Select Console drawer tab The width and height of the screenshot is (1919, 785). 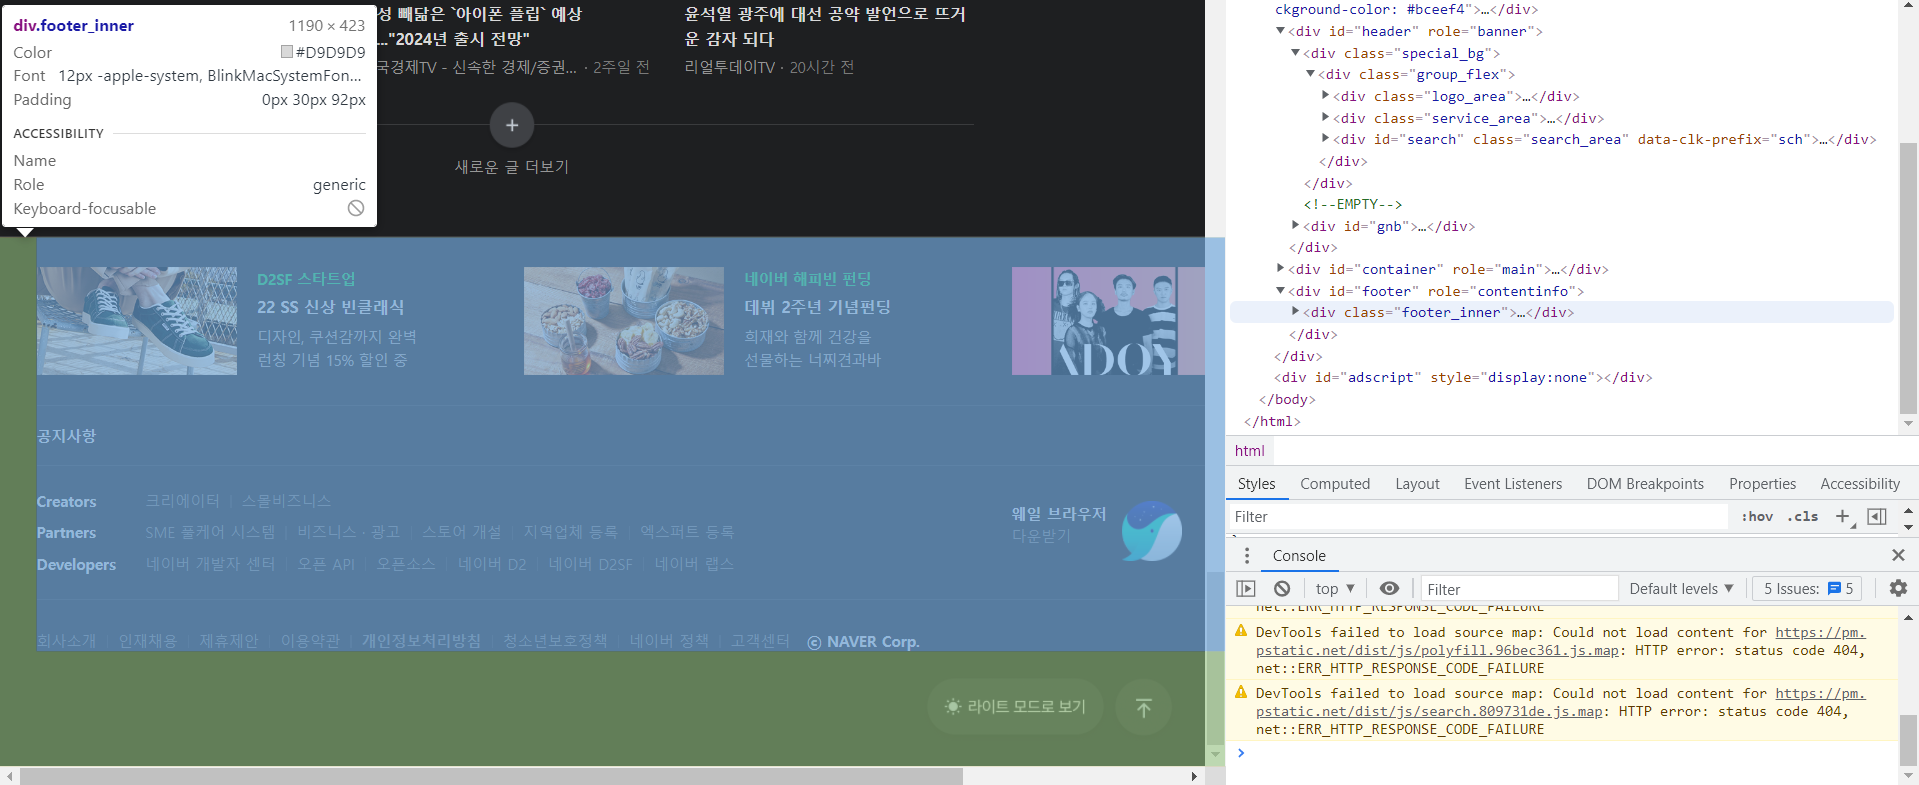1299,556
